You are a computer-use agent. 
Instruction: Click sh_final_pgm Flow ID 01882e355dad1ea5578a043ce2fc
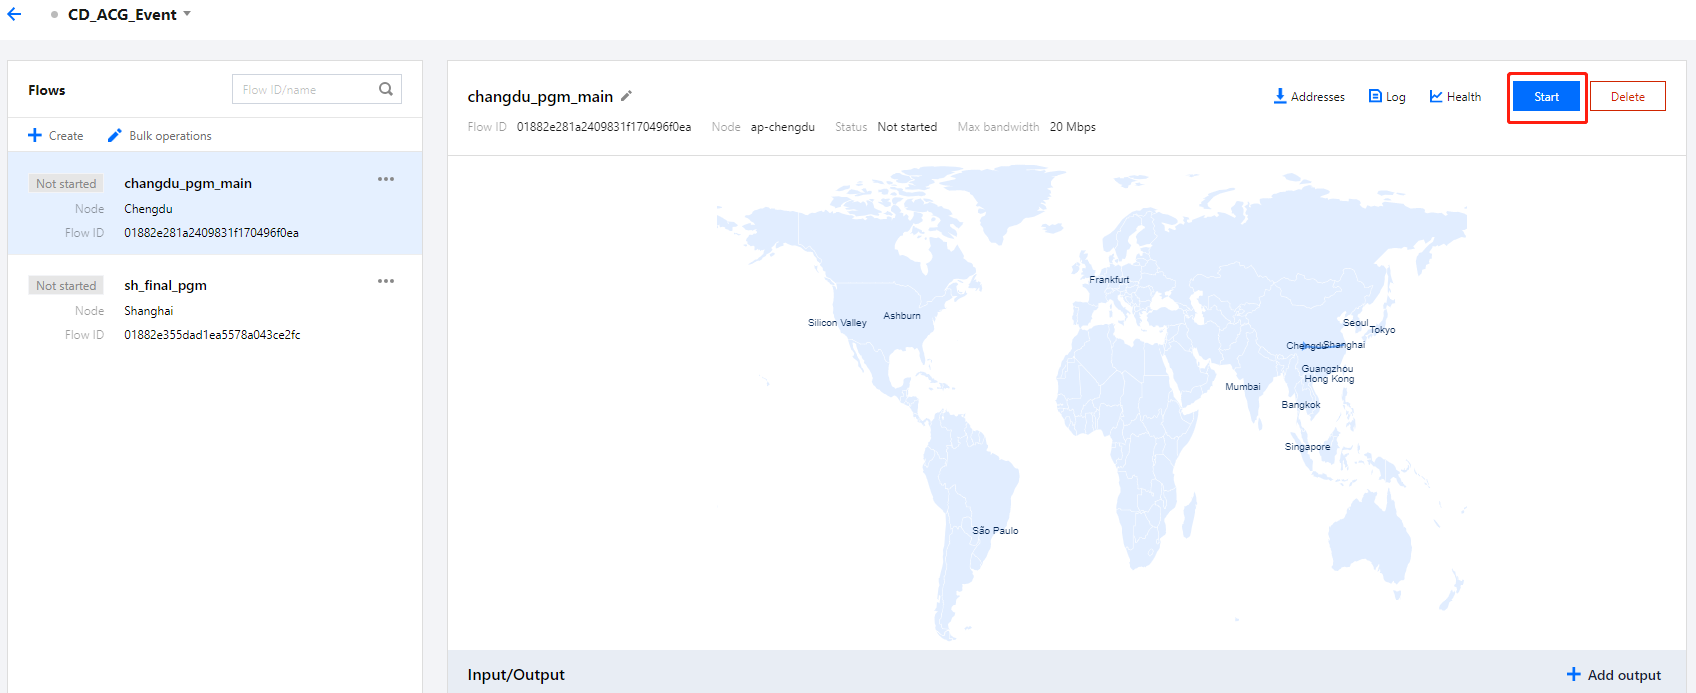[x=212, y=335]
